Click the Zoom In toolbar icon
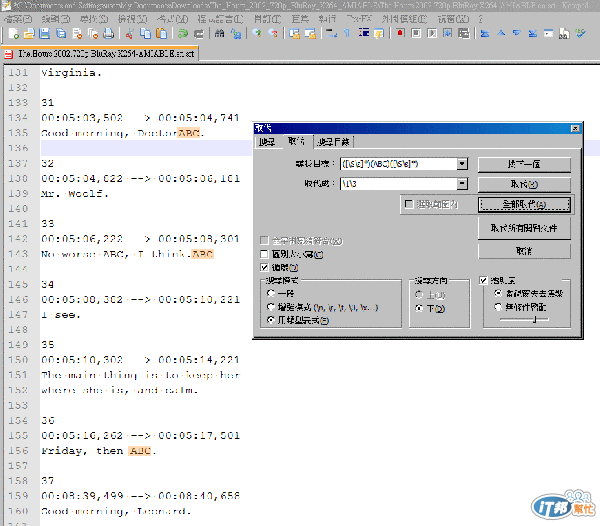This screenshot has width=600, height=526. (257, 34)
